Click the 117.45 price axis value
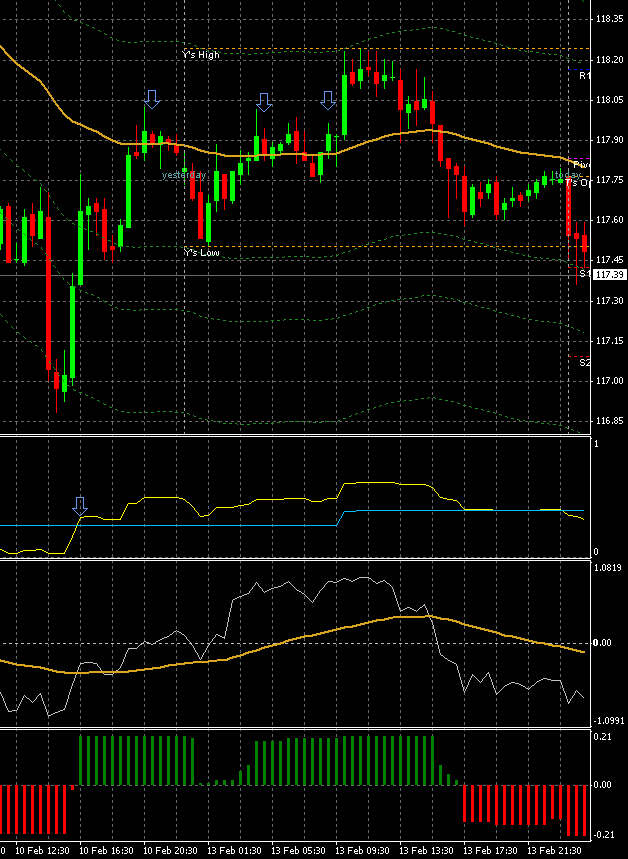 pos(609,260)
